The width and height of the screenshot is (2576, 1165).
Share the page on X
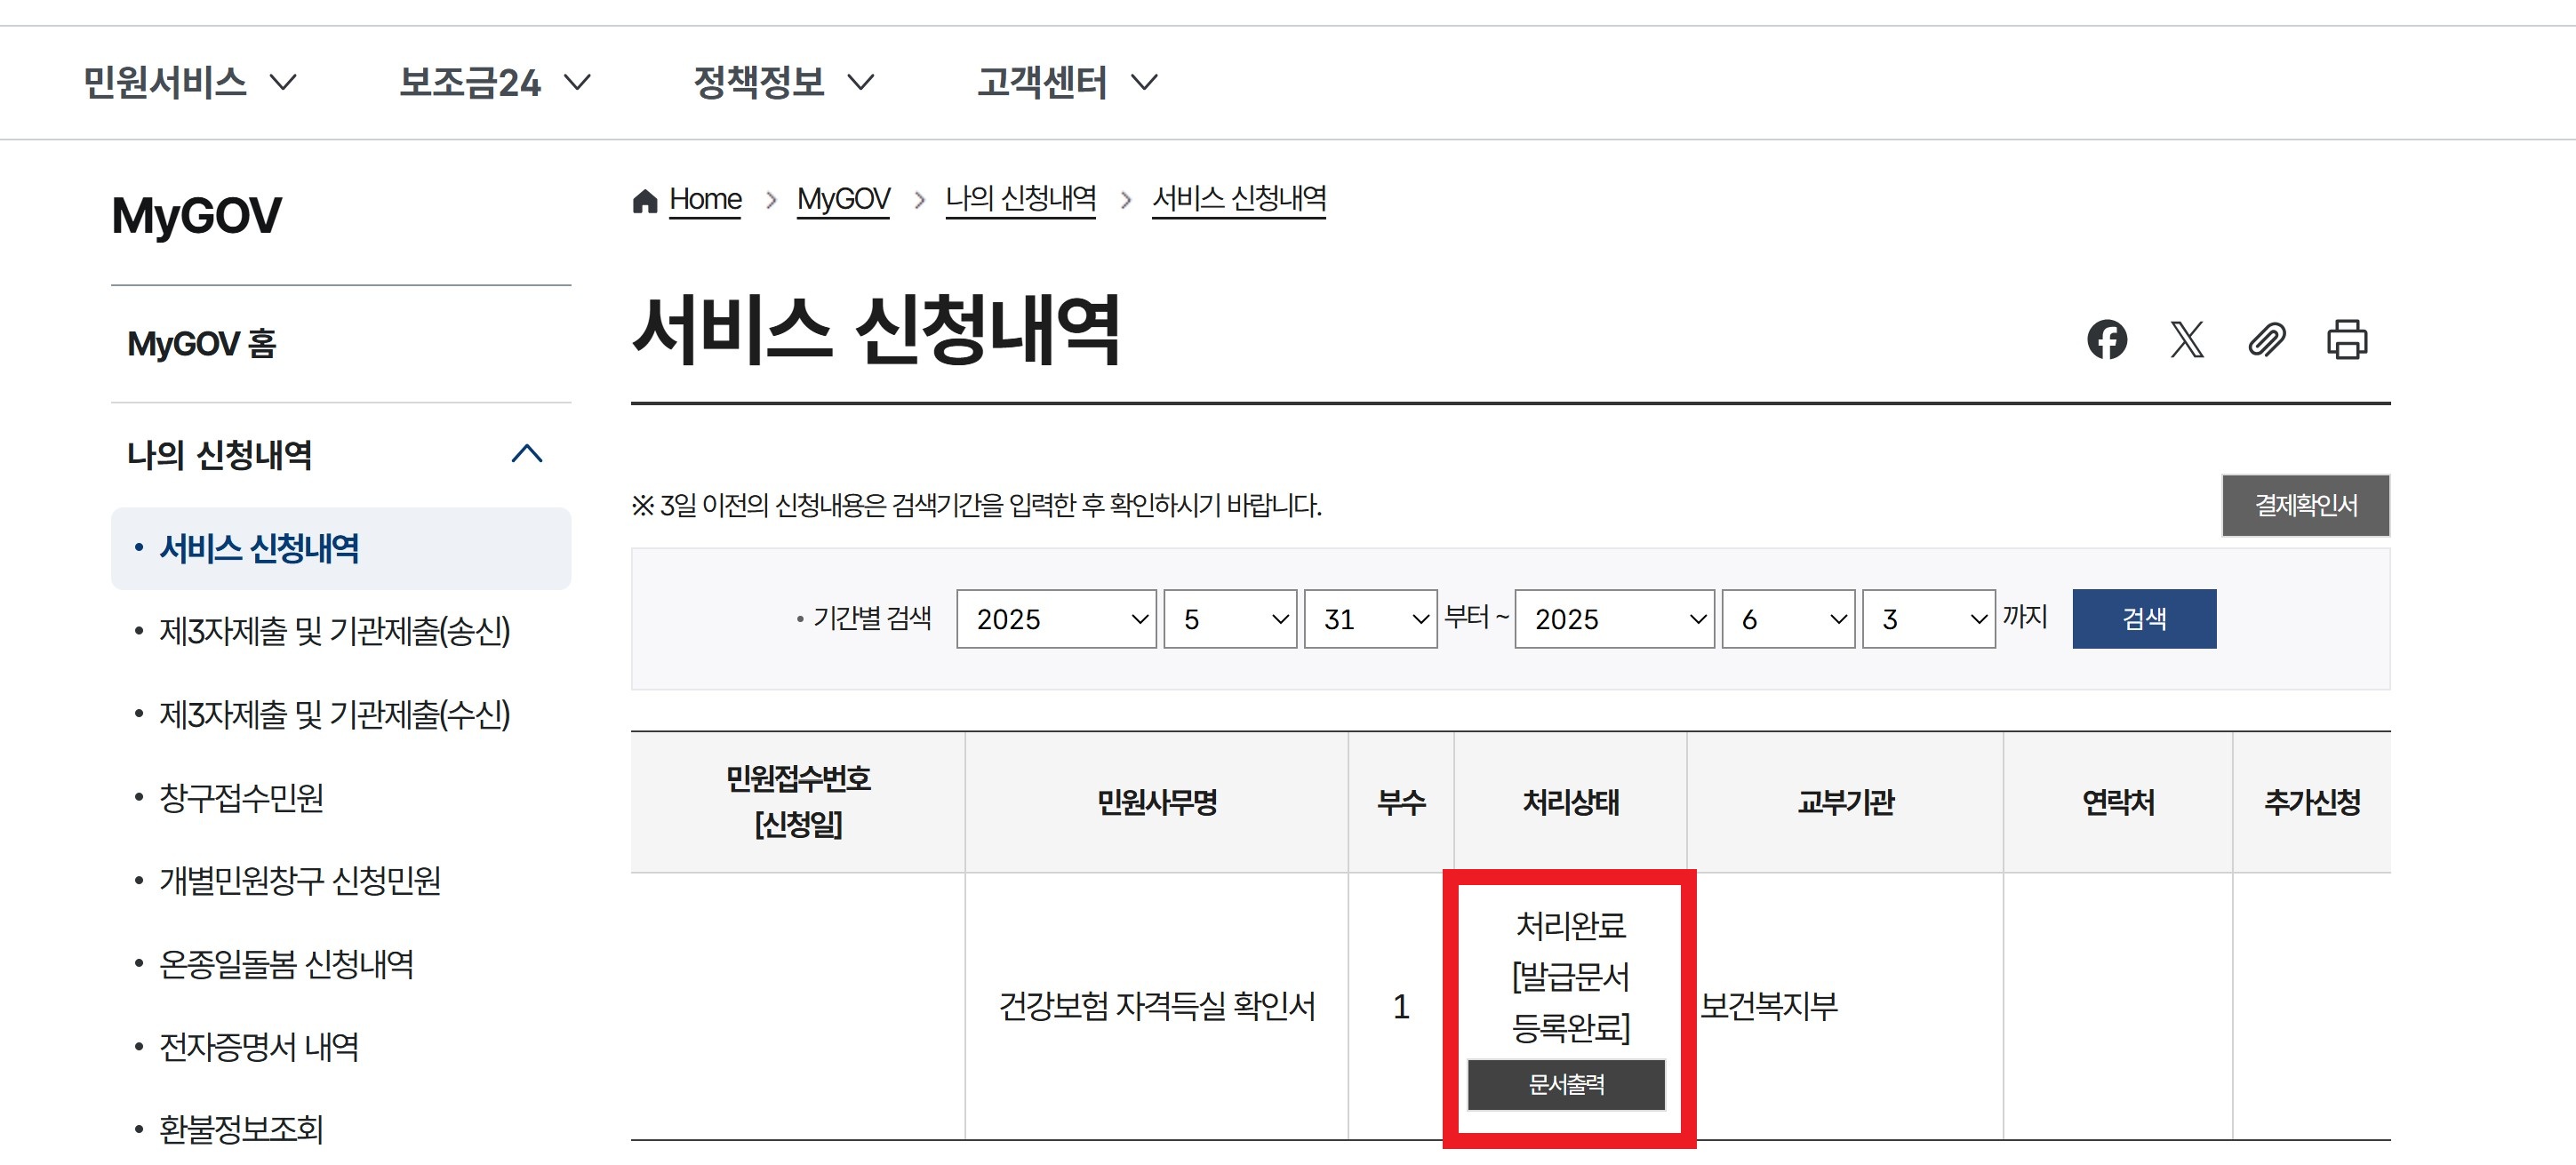pyautogui.click(x=2189, y=341)
